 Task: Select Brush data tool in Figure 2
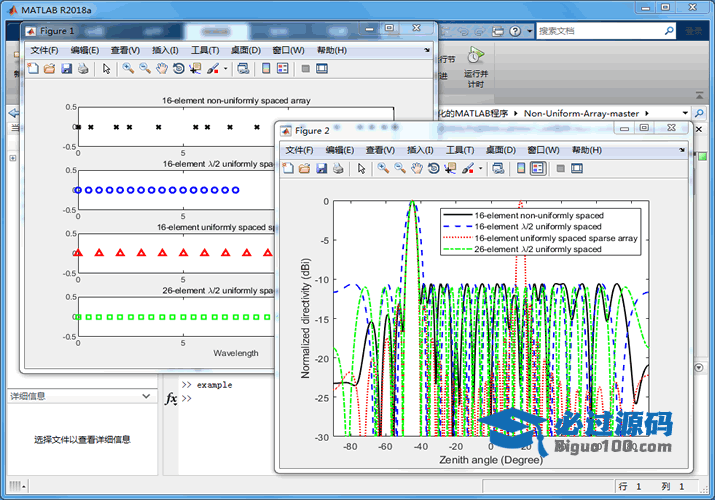pyautogui.click(x=467, y=169)
